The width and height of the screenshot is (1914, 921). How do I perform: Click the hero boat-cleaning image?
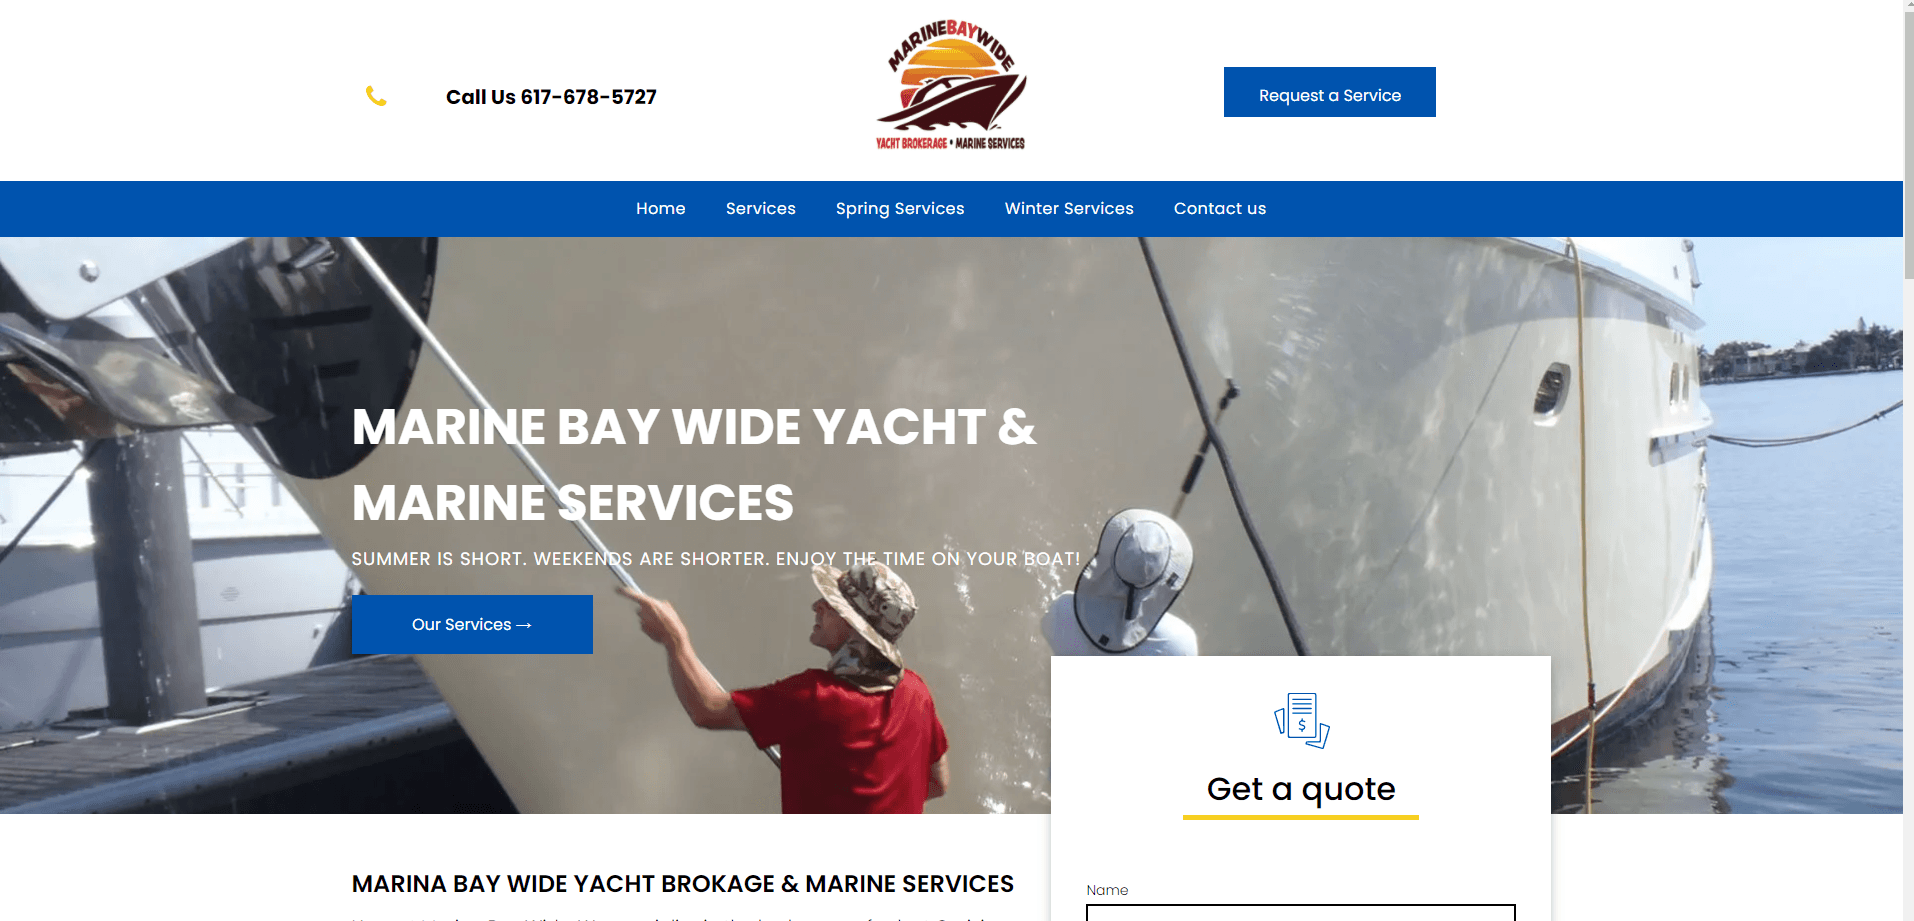point(951,525)
